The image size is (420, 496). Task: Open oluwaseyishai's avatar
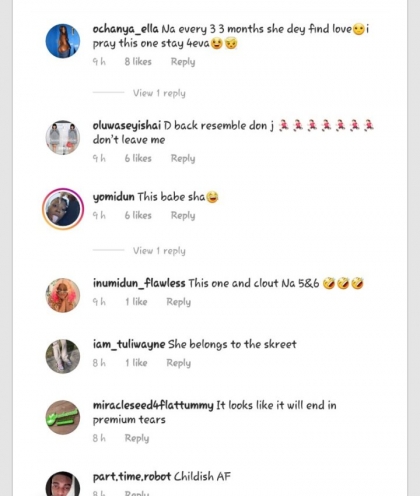(63, 137)
